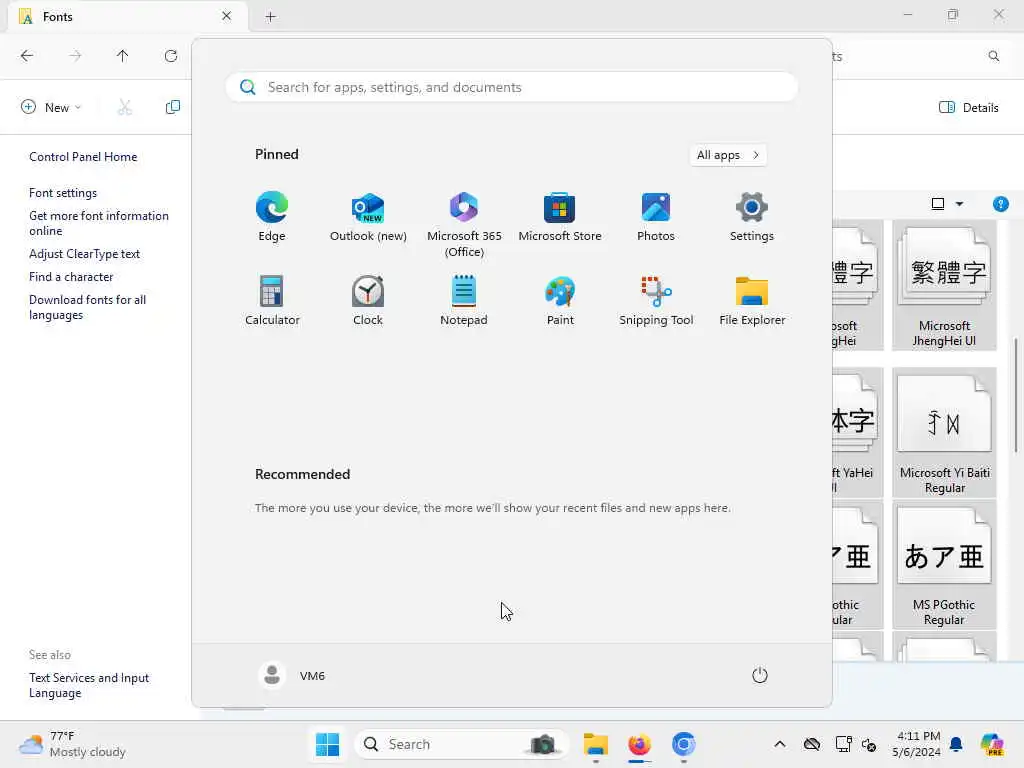Click the Windows Start button on taskbar
This screenshot has width=1024, height=768.
point(327,744)
